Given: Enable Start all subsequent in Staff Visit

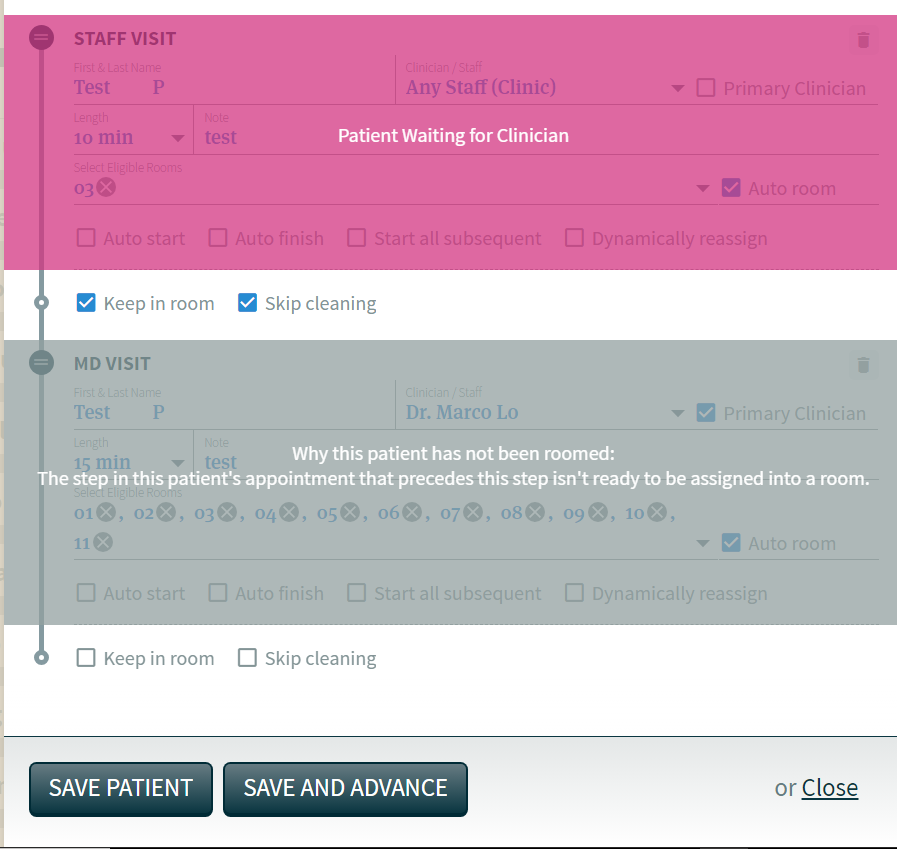Looking at the screenshot, I should point(356,238).
